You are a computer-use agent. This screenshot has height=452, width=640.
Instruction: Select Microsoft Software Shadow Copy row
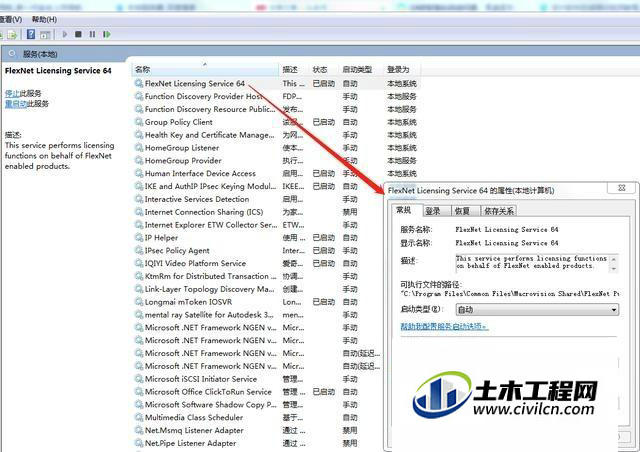click(259, 405)
